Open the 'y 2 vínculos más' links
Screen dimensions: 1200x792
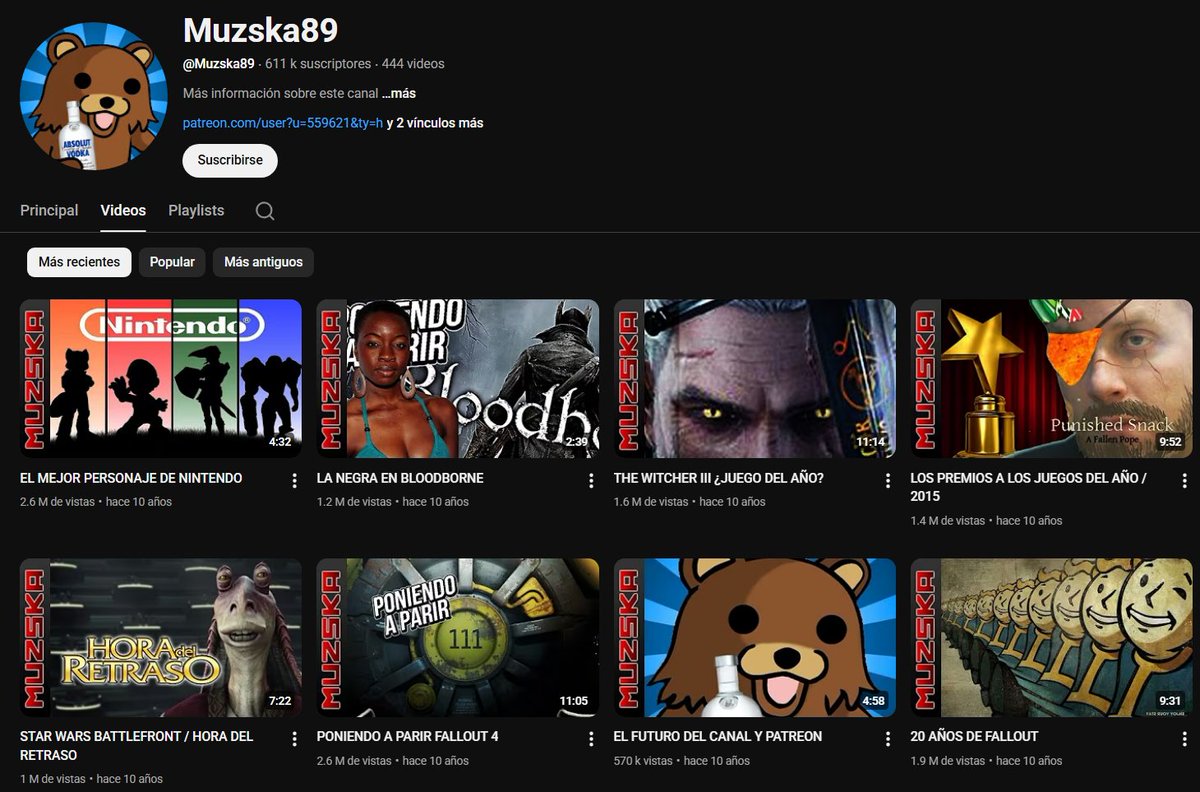(x=435, y=123)
